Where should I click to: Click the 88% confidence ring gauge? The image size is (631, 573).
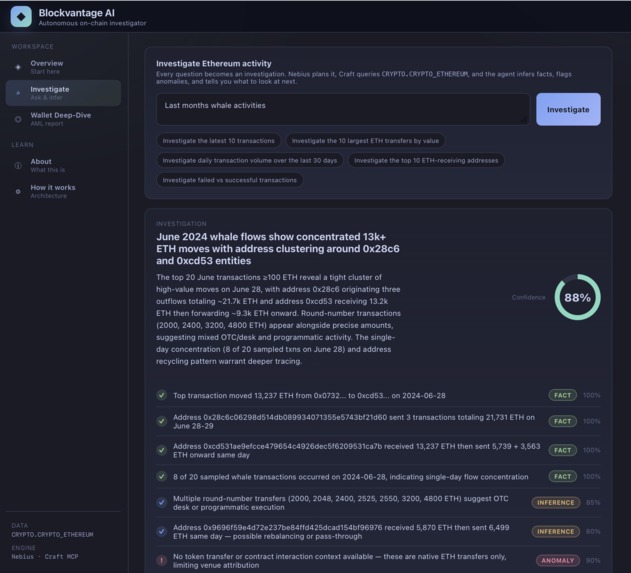pyautogui.click(x=577, y=297)
